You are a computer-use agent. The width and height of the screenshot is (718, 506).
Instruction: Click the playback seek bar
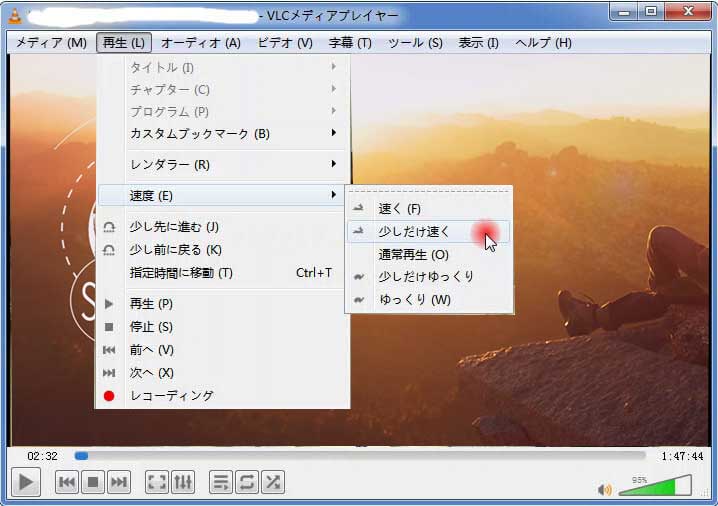click(360, 456)
